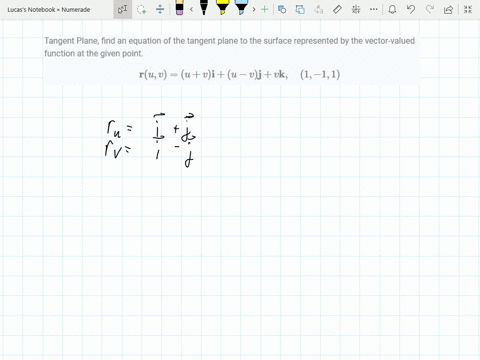Image resolution: width=480 pixels, height=360 pixels.
Task: Pick the eraser tool with pink tip
Action: [x=179, y=8]
